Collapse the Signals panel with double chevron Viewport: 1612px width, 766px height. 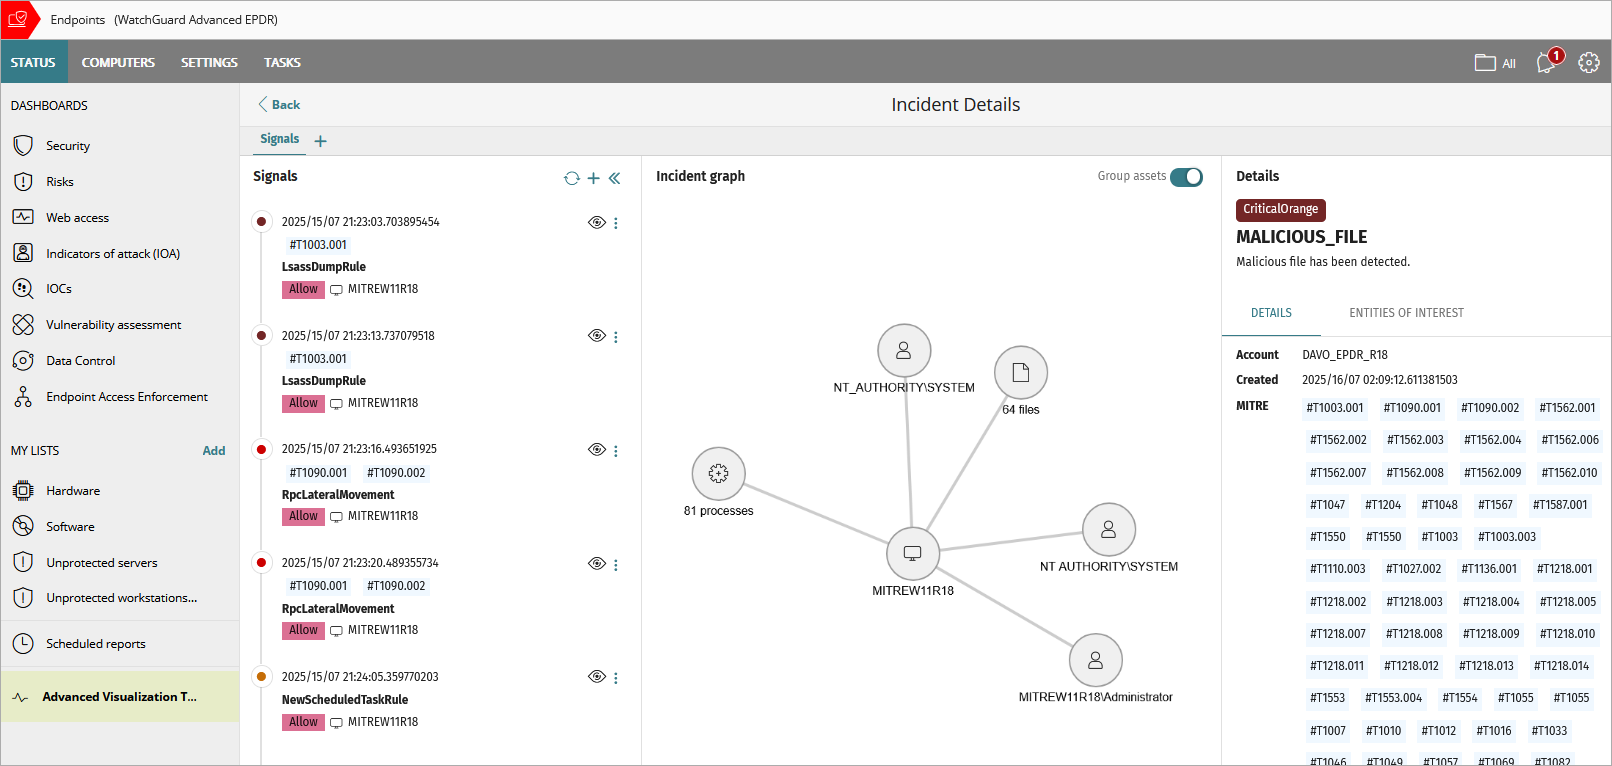coord(615,178)
